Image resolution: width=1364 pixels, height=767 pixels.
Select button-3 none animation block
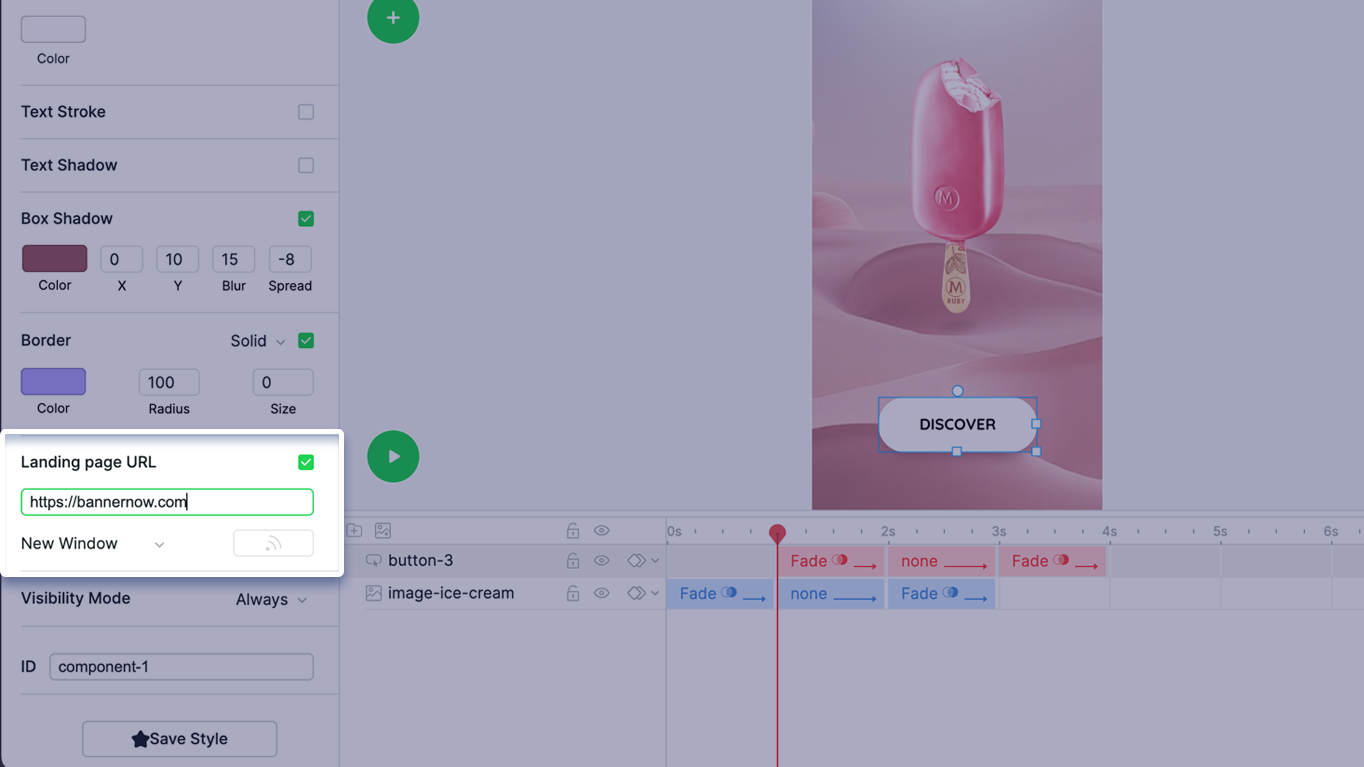tap(941, 561)
